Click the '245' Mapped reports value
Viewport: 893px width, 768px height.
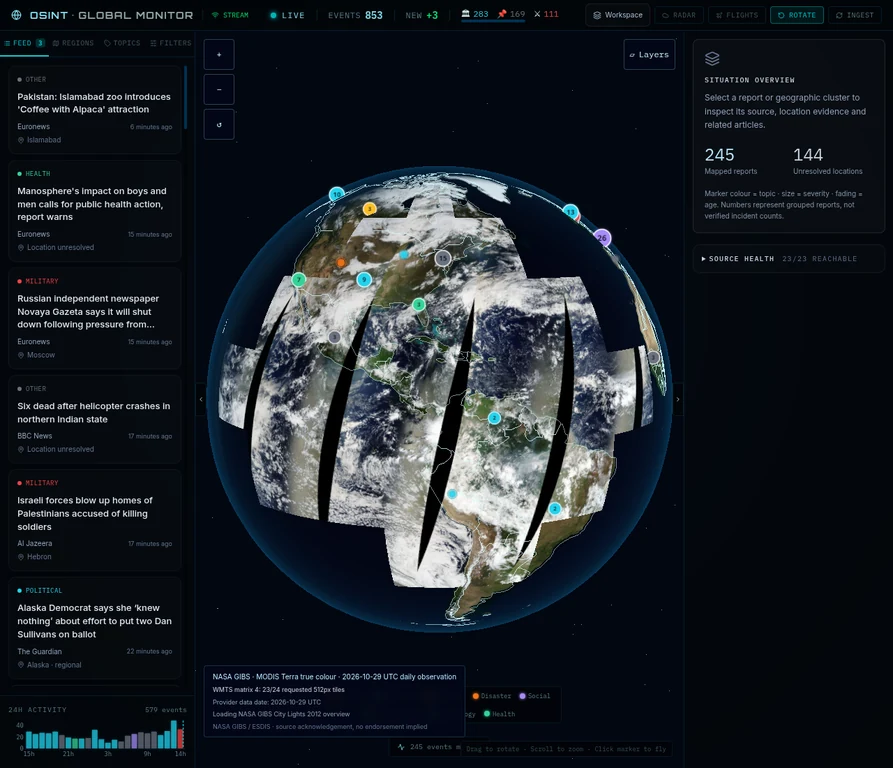719,155
